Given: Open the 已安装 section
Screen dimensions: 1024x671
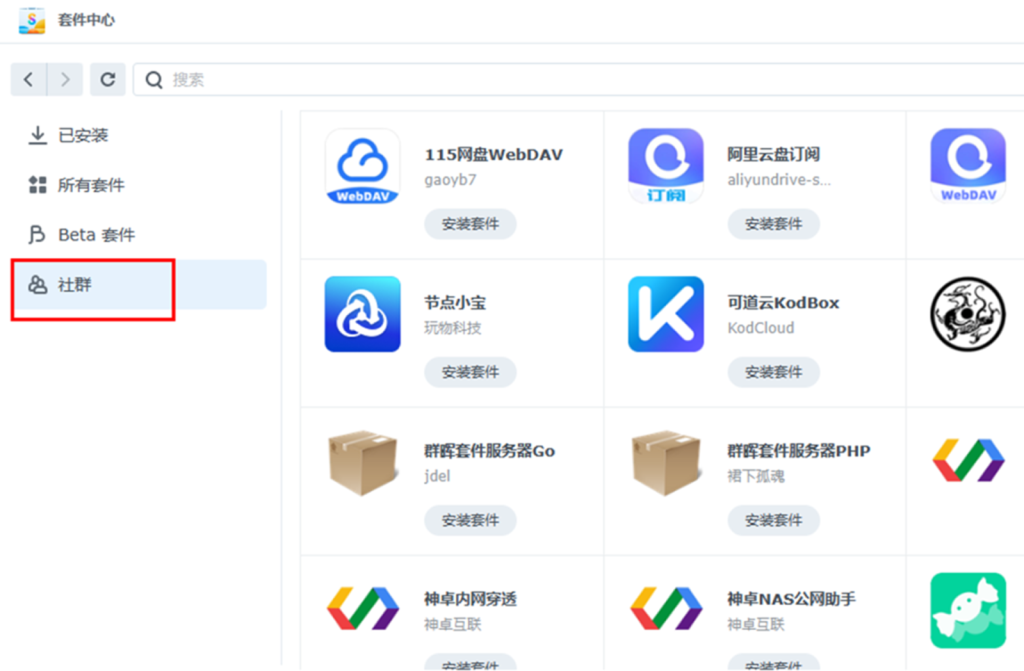Looking at the screenshot, I should tap(138, 135).
